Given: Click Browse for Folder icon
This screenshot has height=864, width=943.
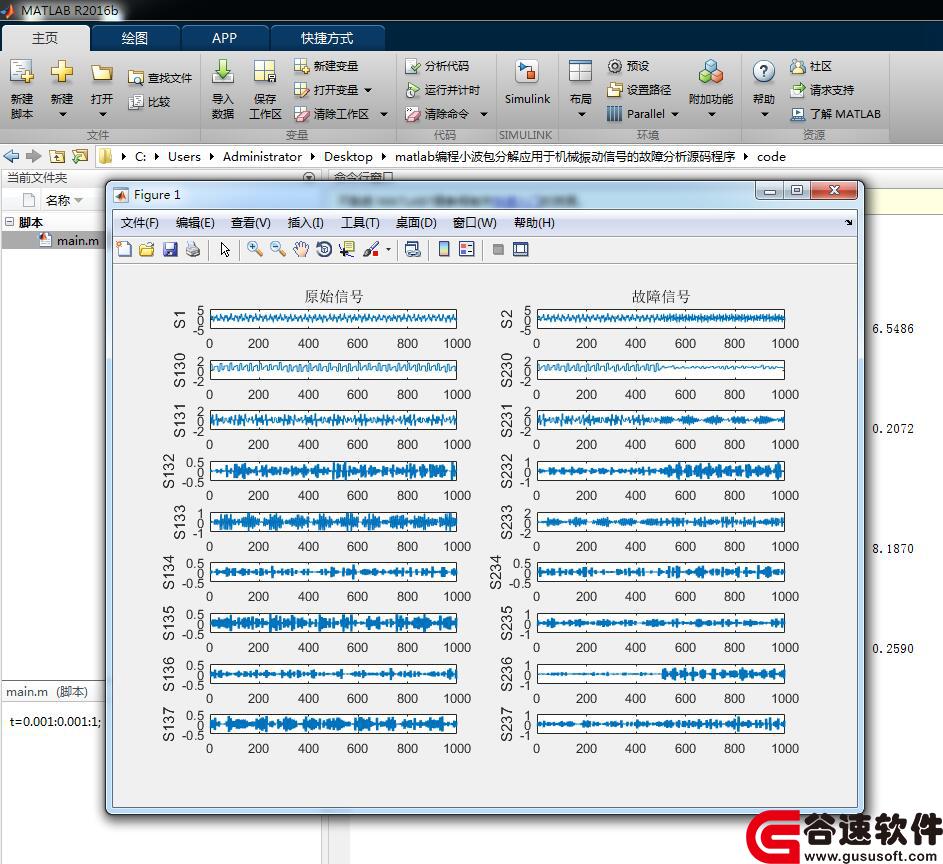Looking at the screenshot, I should [79, 156].
